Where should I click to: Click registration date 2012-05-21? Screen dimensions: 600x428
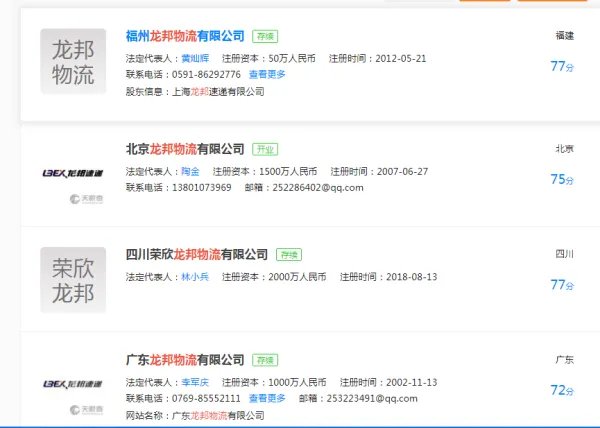pos(401,59)
